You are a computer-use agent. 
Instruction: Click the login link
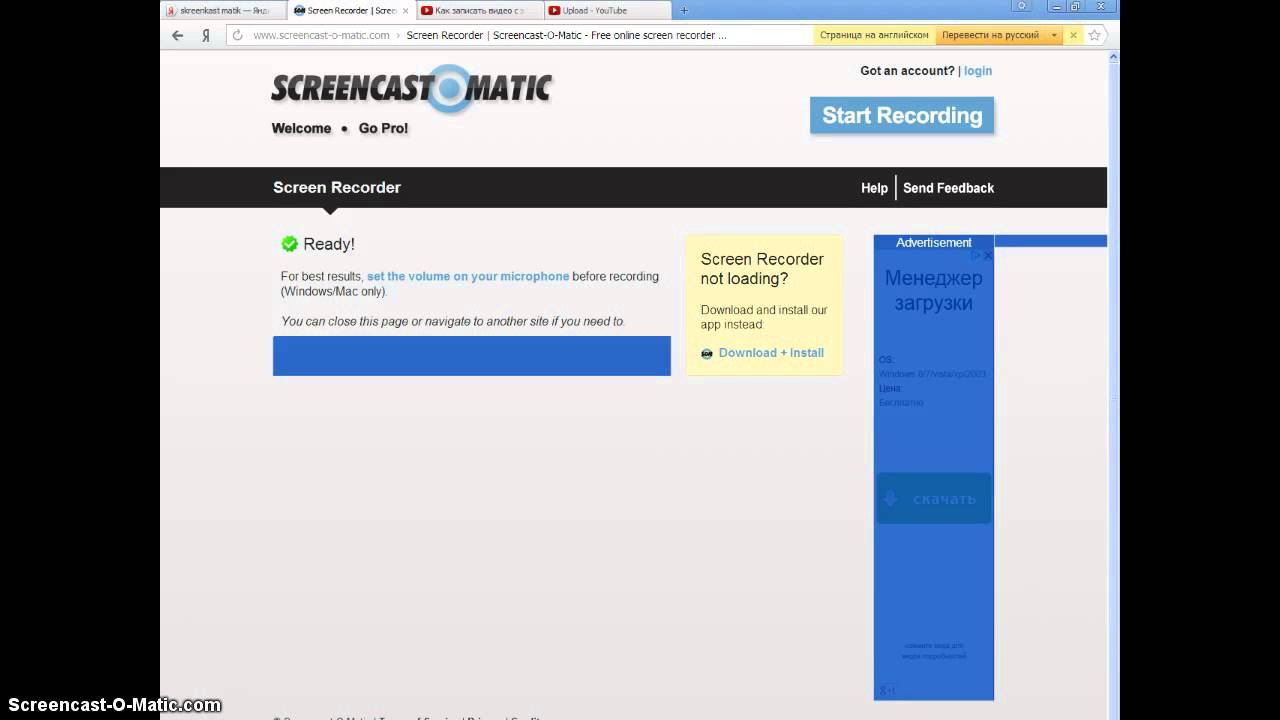(x=978, y=71)
